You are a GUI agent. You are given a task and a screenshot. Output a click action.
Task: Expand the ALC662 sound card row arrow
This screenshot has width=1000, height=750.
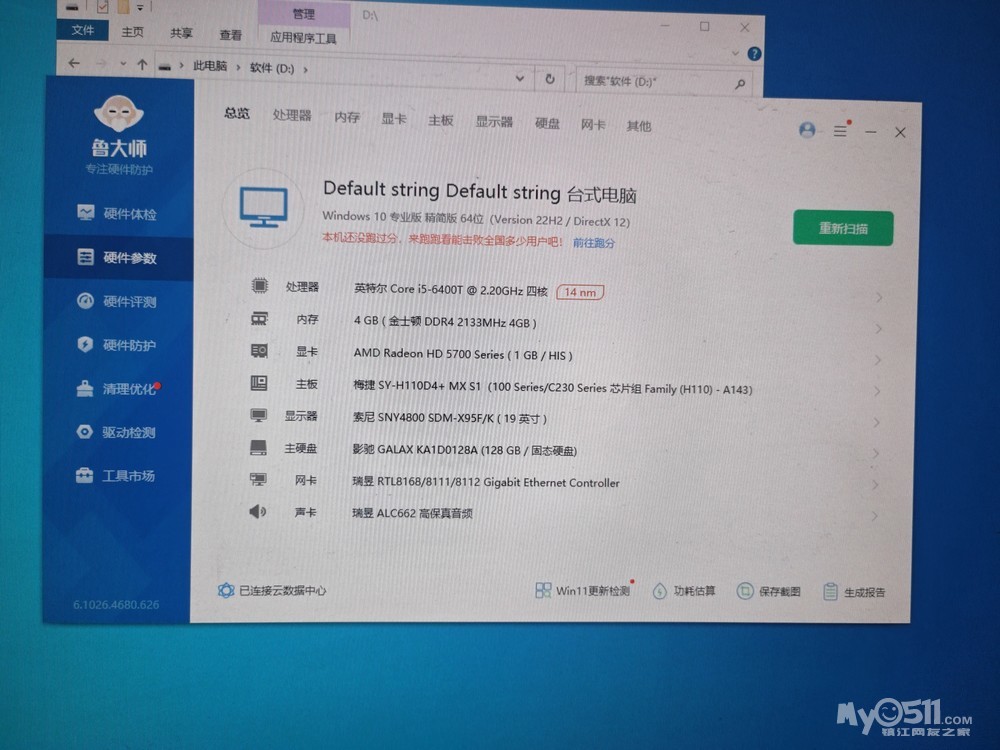point(875,516)
